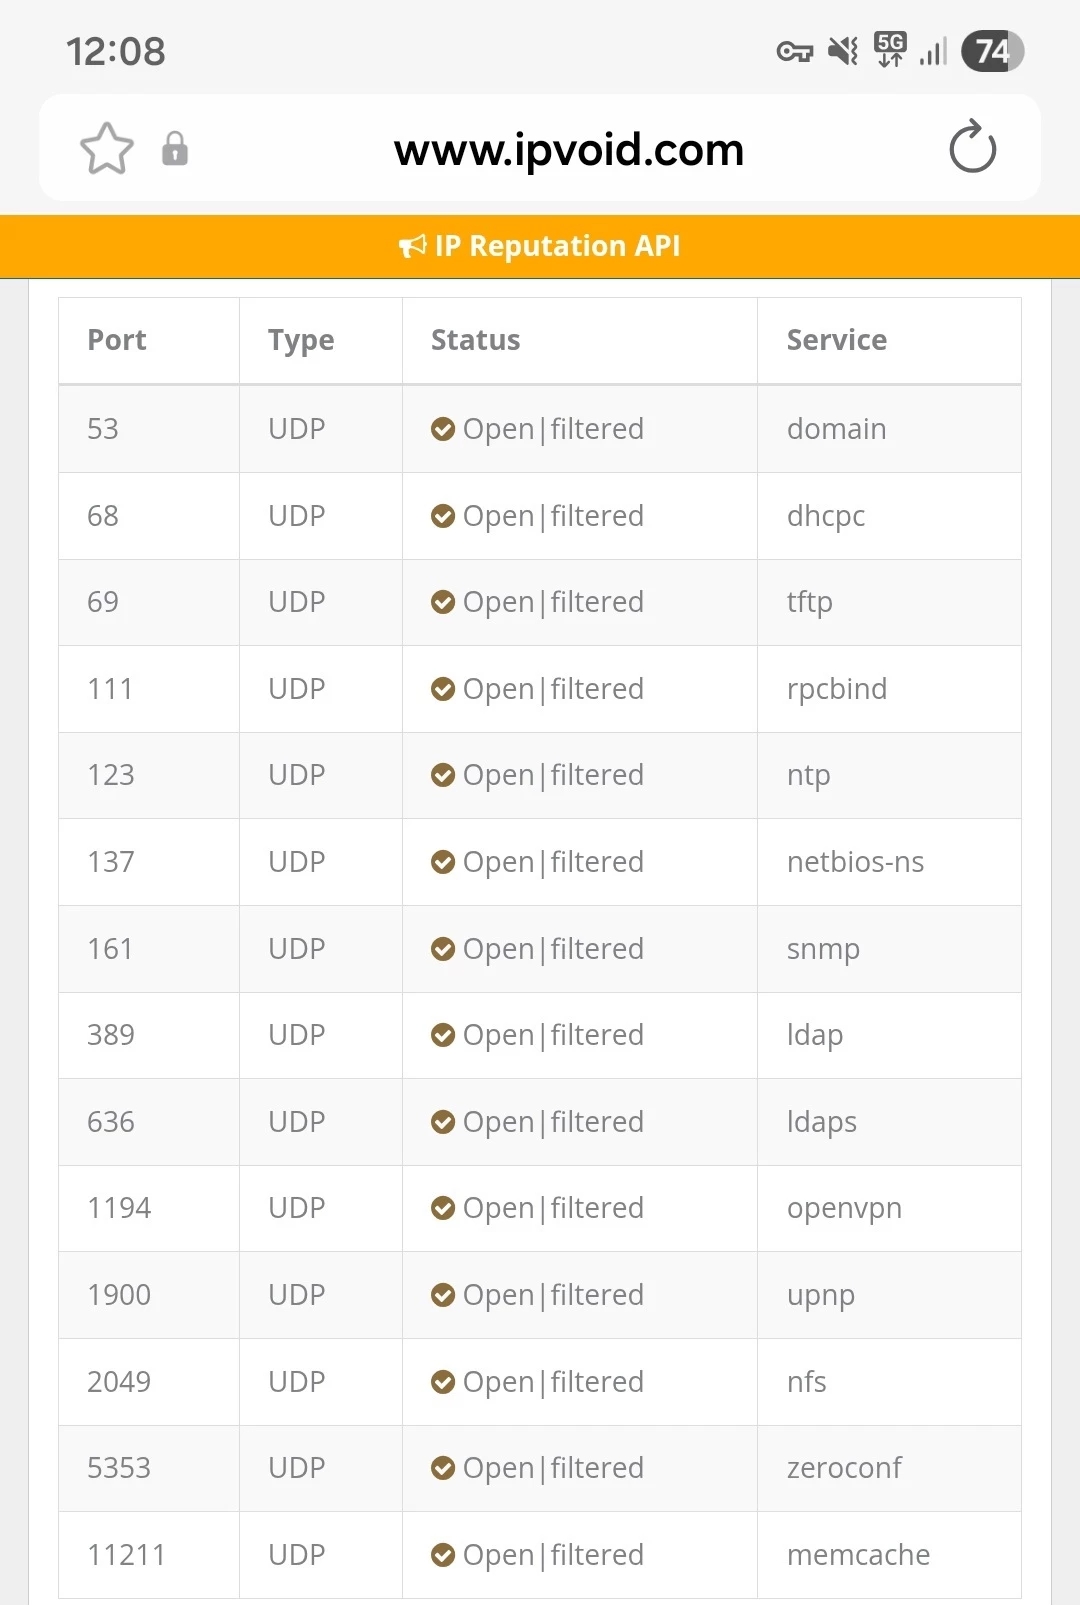Tap the megaphone icon in orange banner
The width and height of the screenshot is (1080, 1605).
coord(412,246)
